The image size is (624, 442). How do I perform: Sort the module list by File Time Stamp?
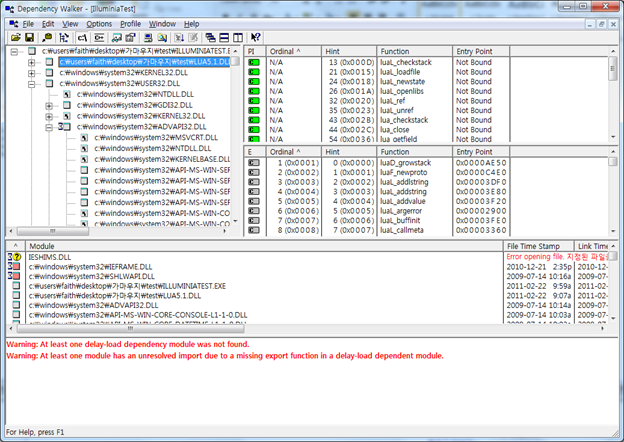click(x=538, y=246)
